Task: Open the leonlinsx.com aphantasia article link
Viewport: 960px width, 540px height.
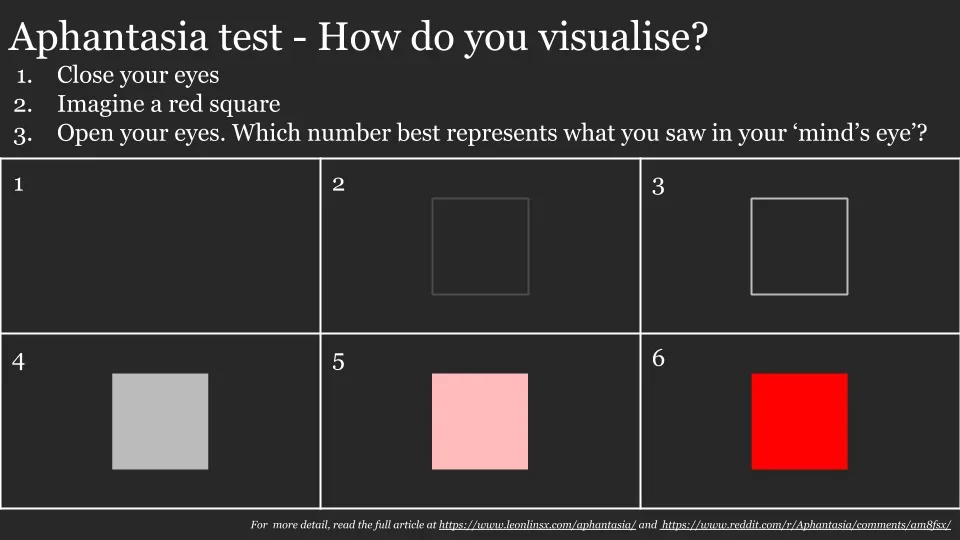Action: pyautogui.click(x=537, y=525)
